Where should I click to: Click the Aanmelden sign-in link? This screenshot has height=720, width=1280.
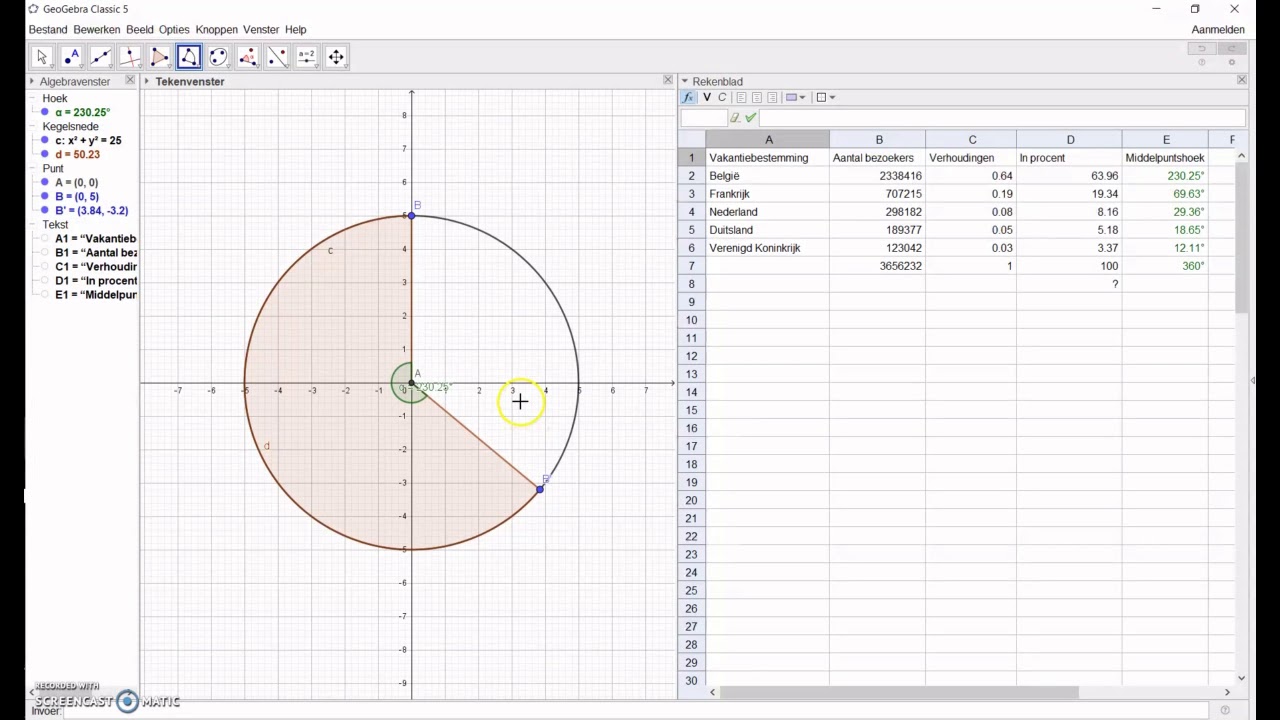1218,30
